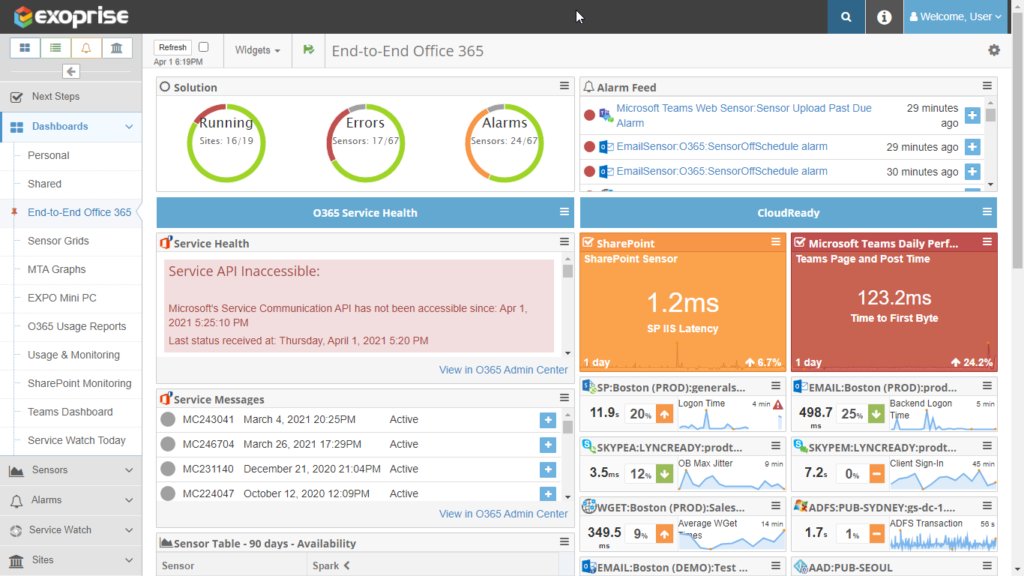The width and height of the screenshot is (1024, 576).
Task: Expand Teams Web Sensor alarm plus button
Action: pyautogui.click(x=972, y=115)
